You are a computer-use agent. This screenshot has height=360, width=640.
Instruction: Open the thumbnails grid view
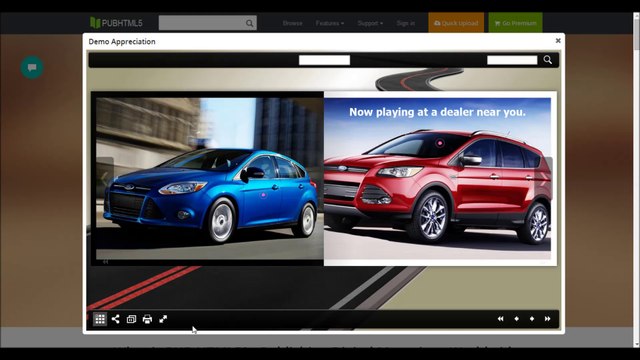point(100,319)
